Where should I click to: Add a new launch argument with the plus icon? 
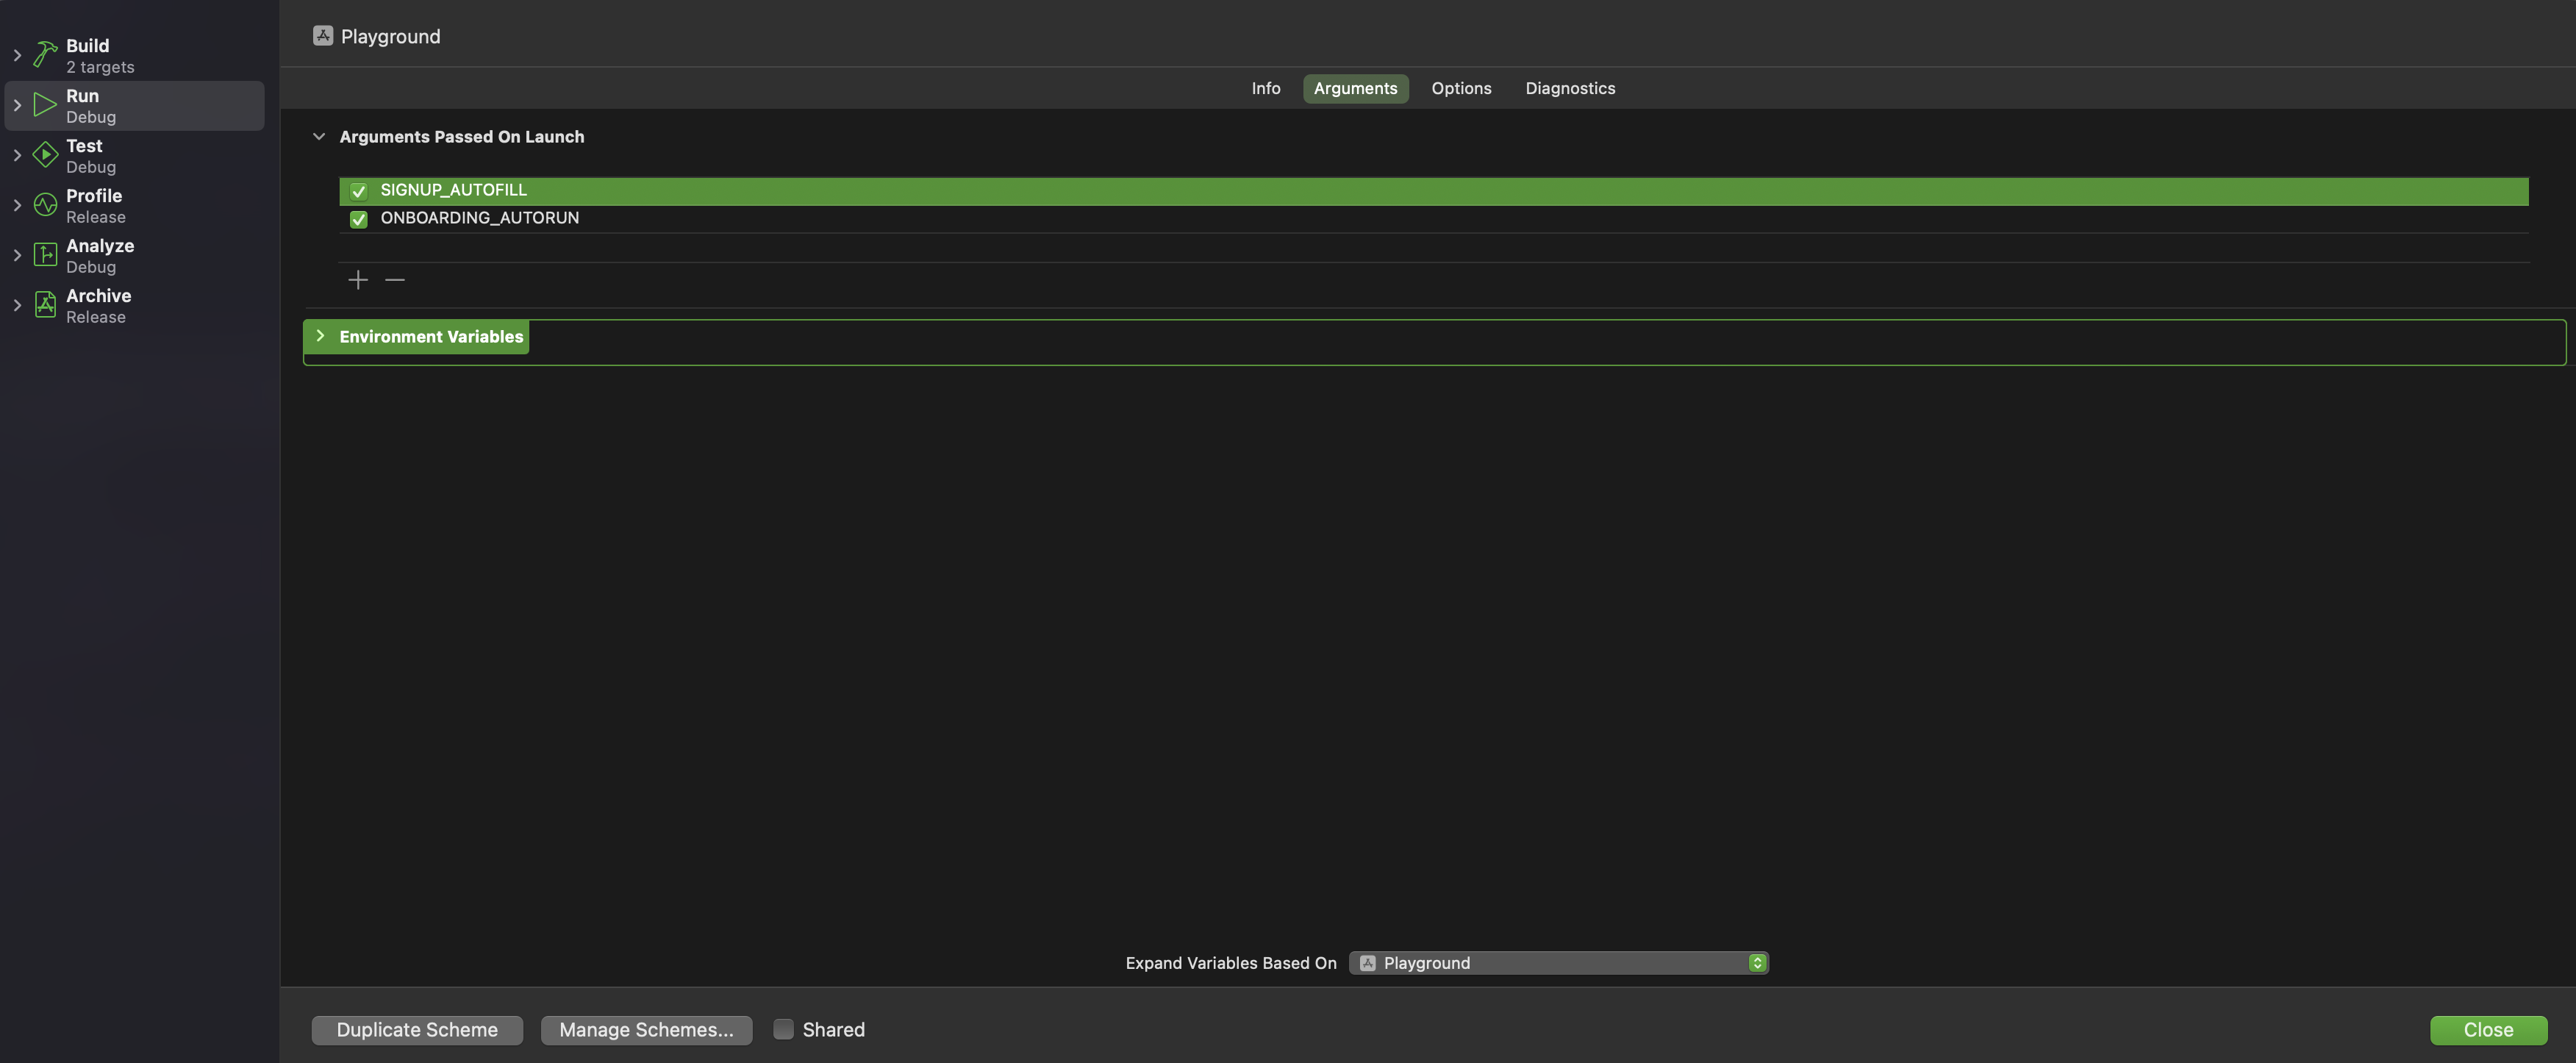point(357,279)
